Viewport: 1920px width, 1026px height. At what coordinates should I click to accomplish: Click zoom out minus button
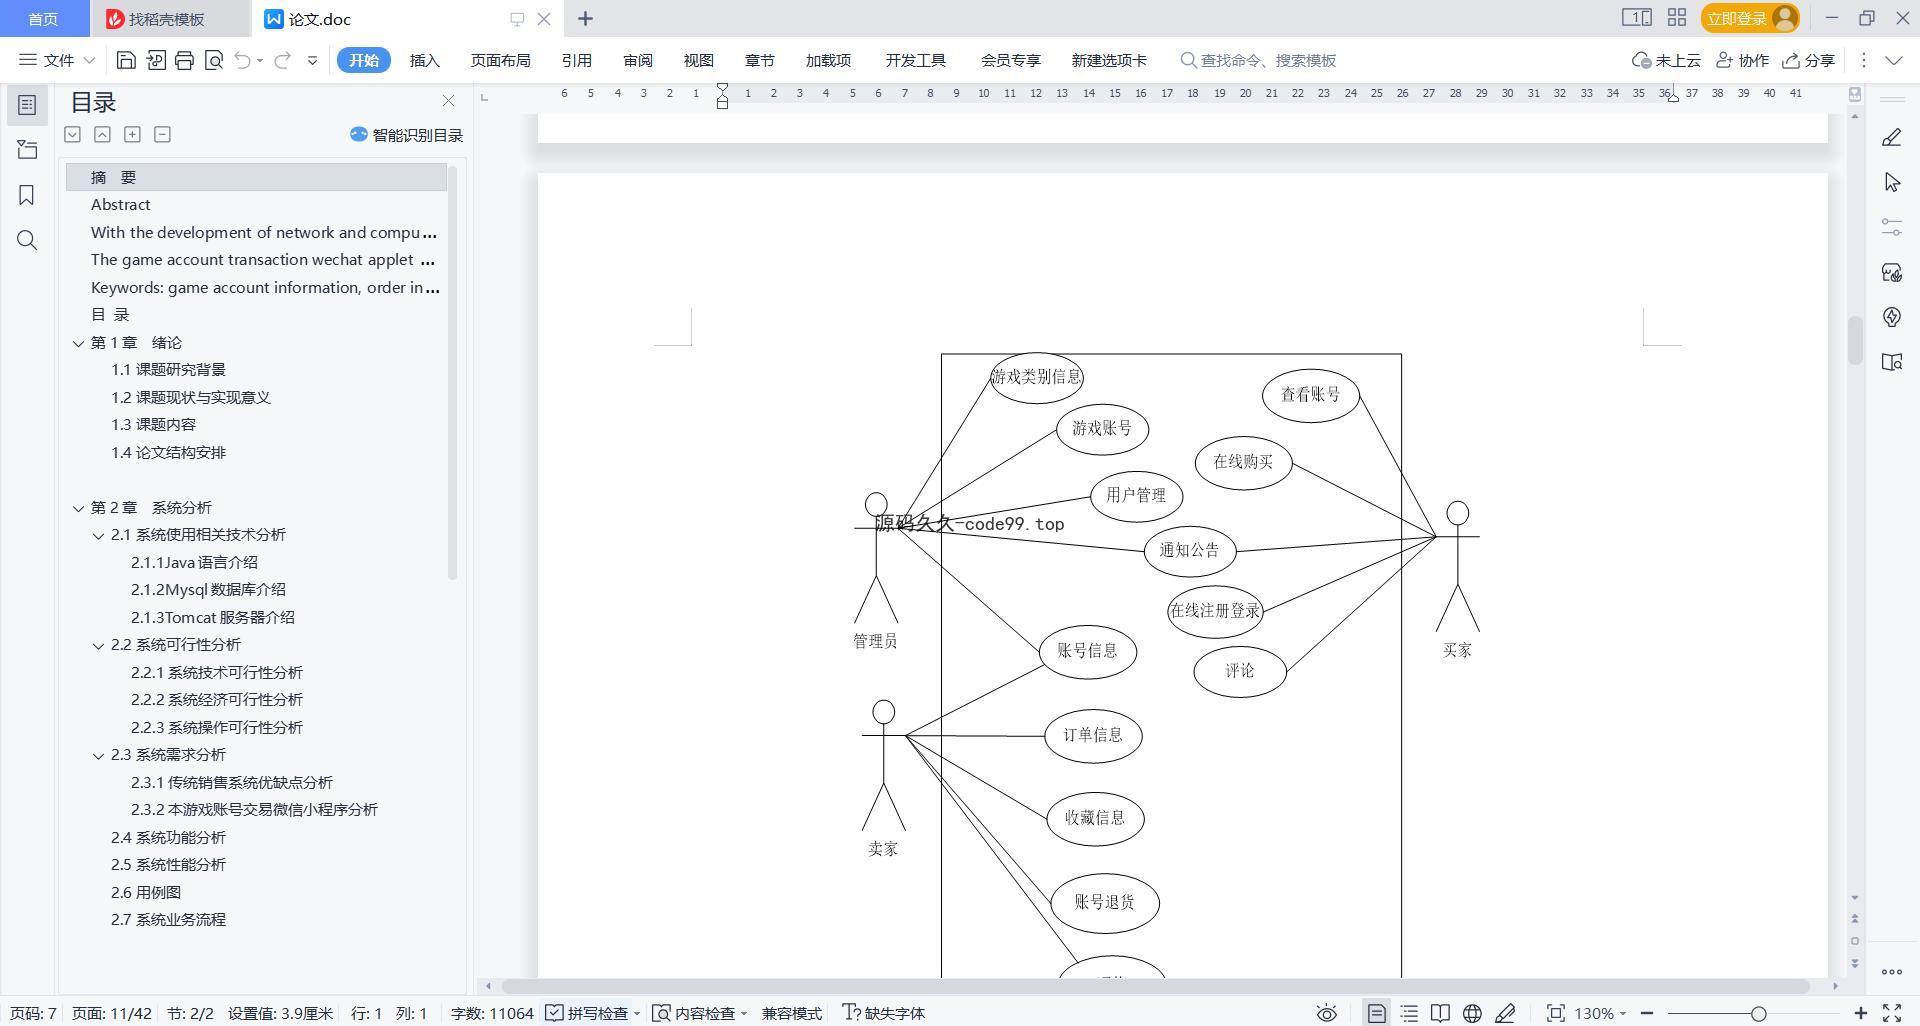pyautogui.click(x=1647, y=1013)
